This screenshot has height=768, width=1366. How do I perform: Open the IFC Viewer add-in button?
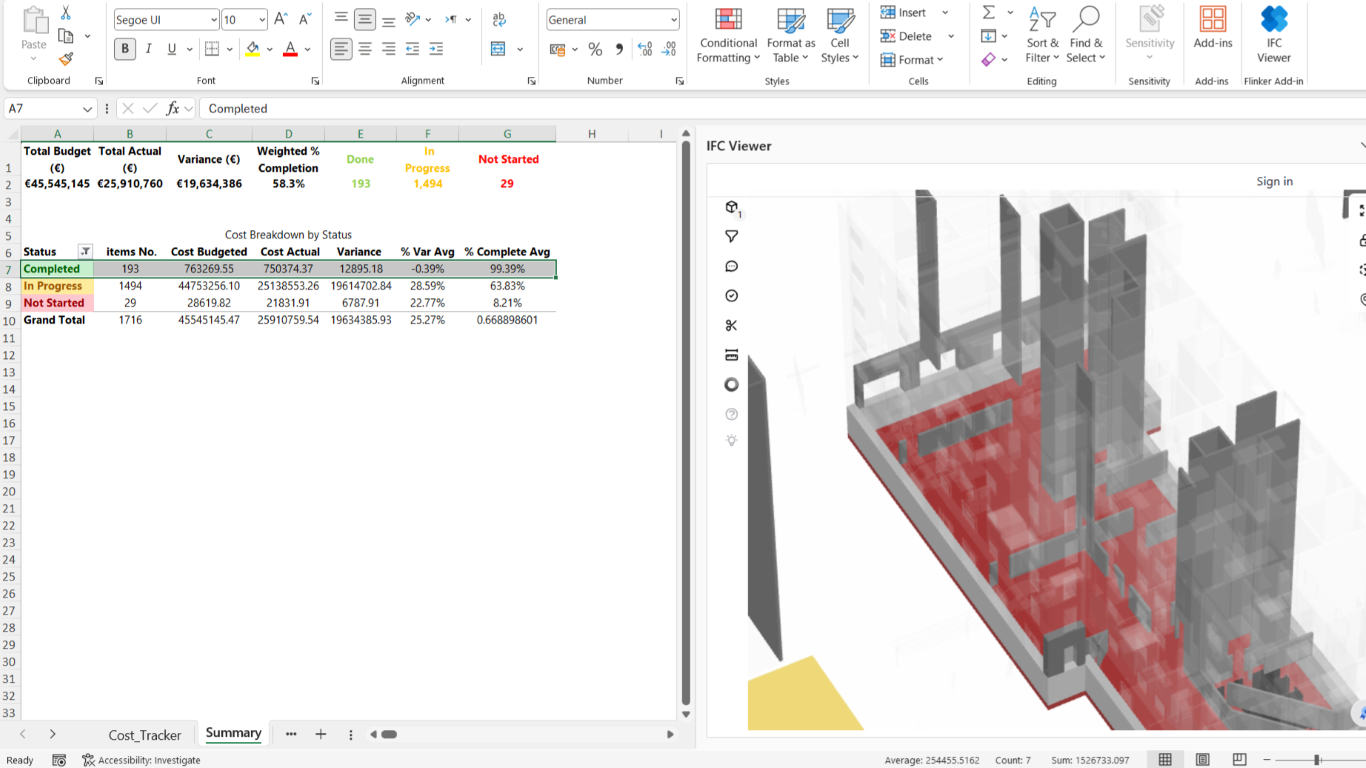pos(1274,34)
